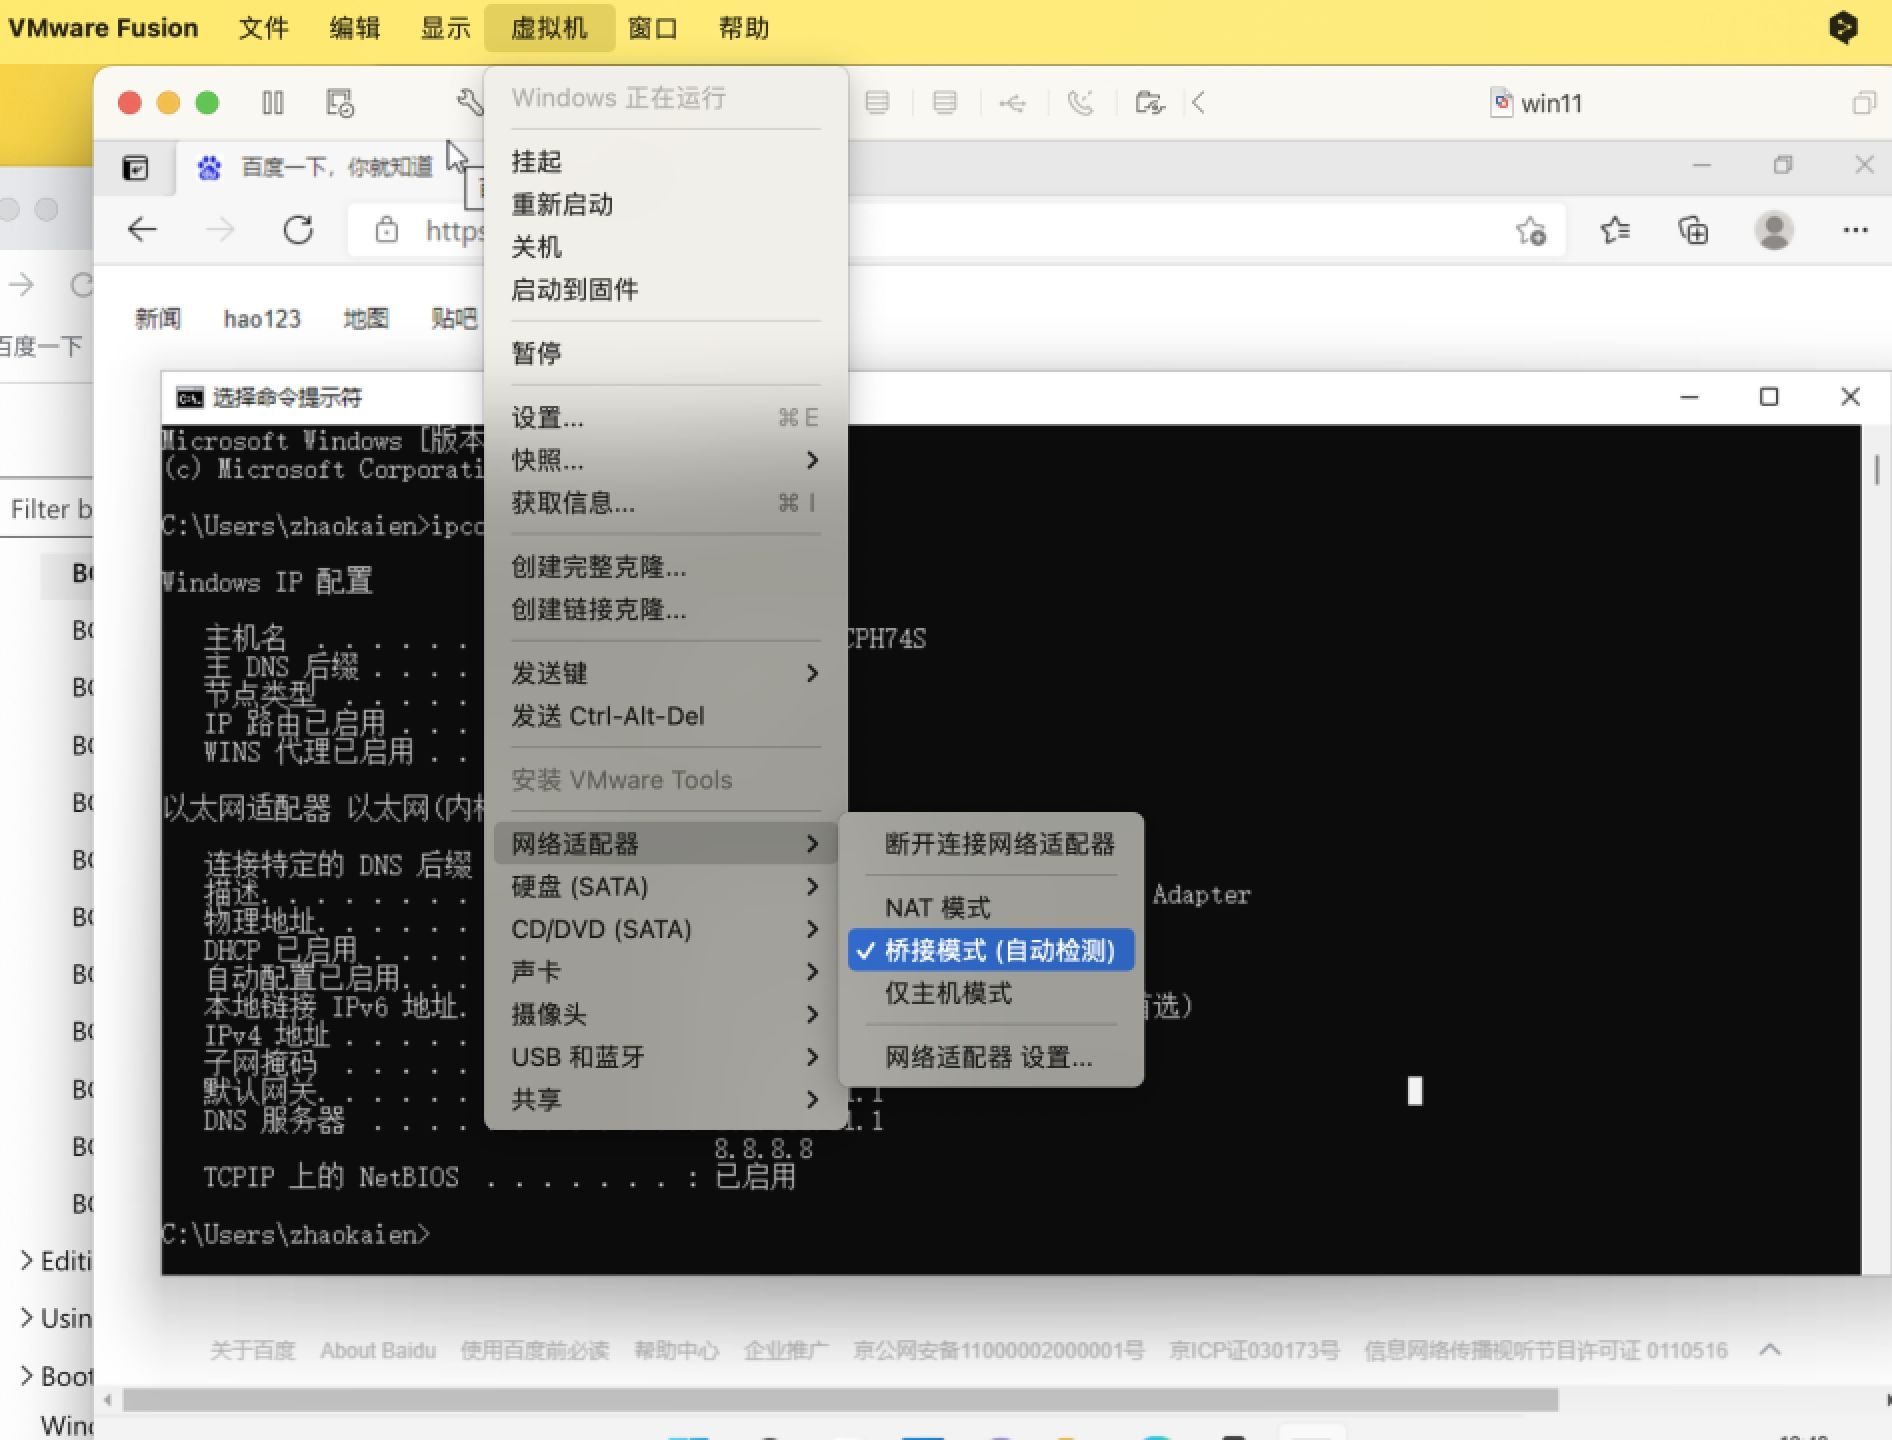Enable 仅主机模式 network mode
Image resolution: width=1892 pixels, height=1440 pixels.
pos(949,993)
